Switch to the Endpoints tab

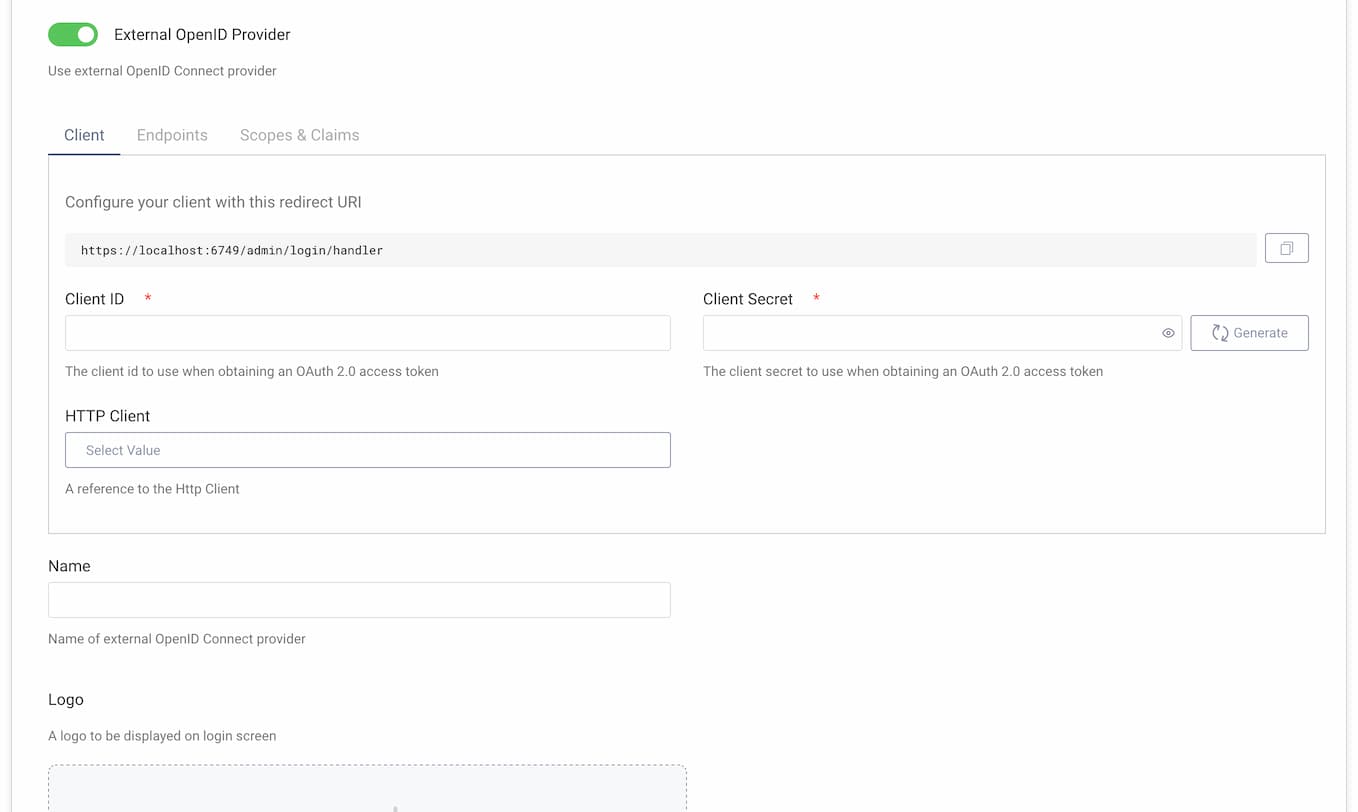pos(172,135)
